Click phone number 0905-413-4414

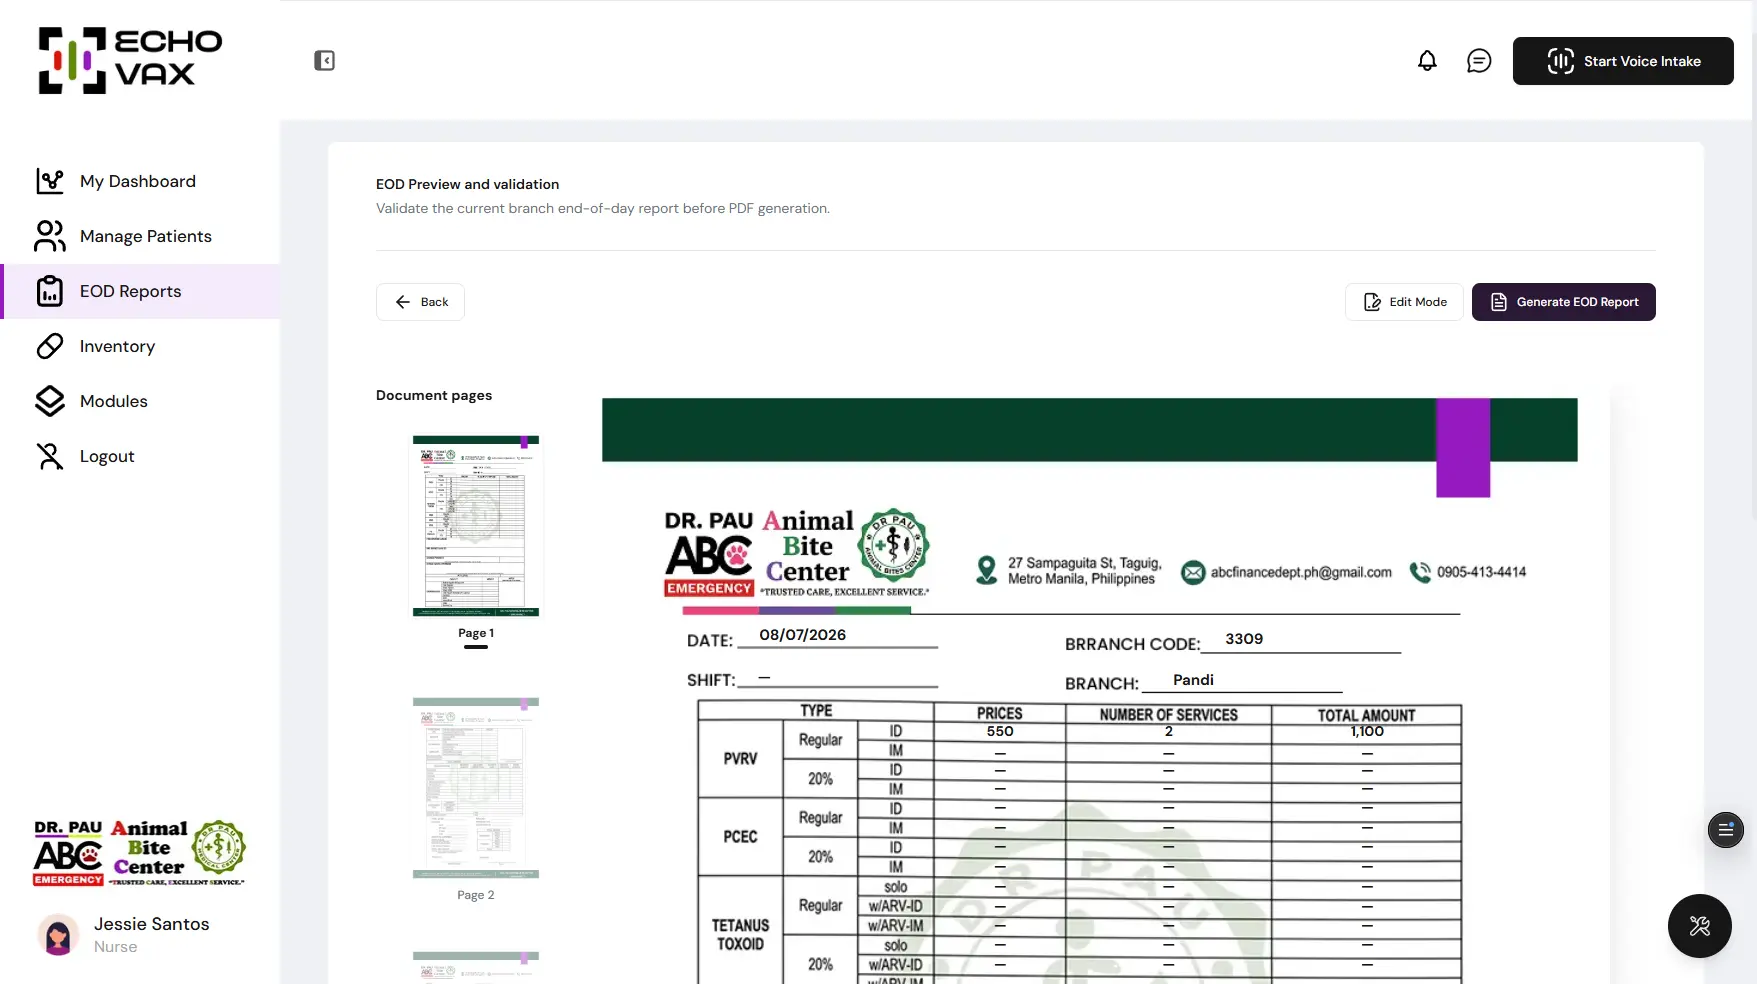[x=1481, y=572]
